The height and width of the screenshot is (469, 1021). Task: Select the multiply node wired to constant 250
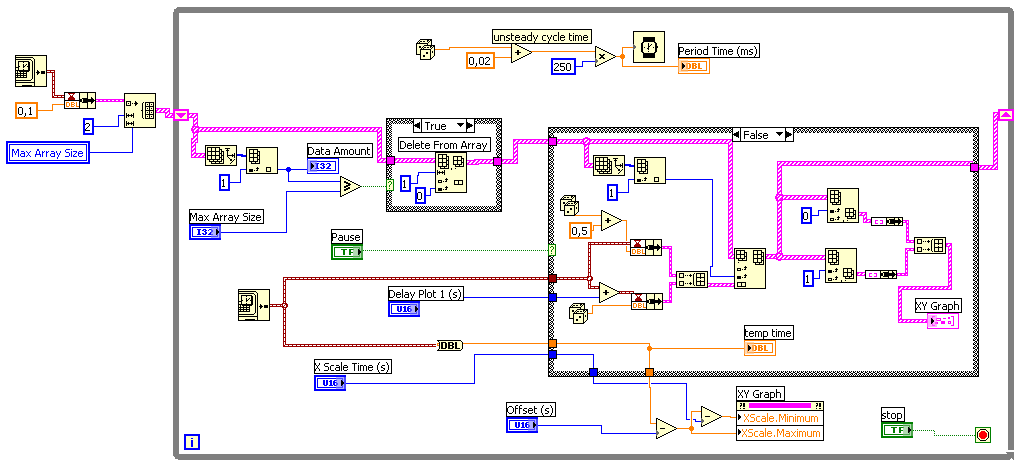605,57
